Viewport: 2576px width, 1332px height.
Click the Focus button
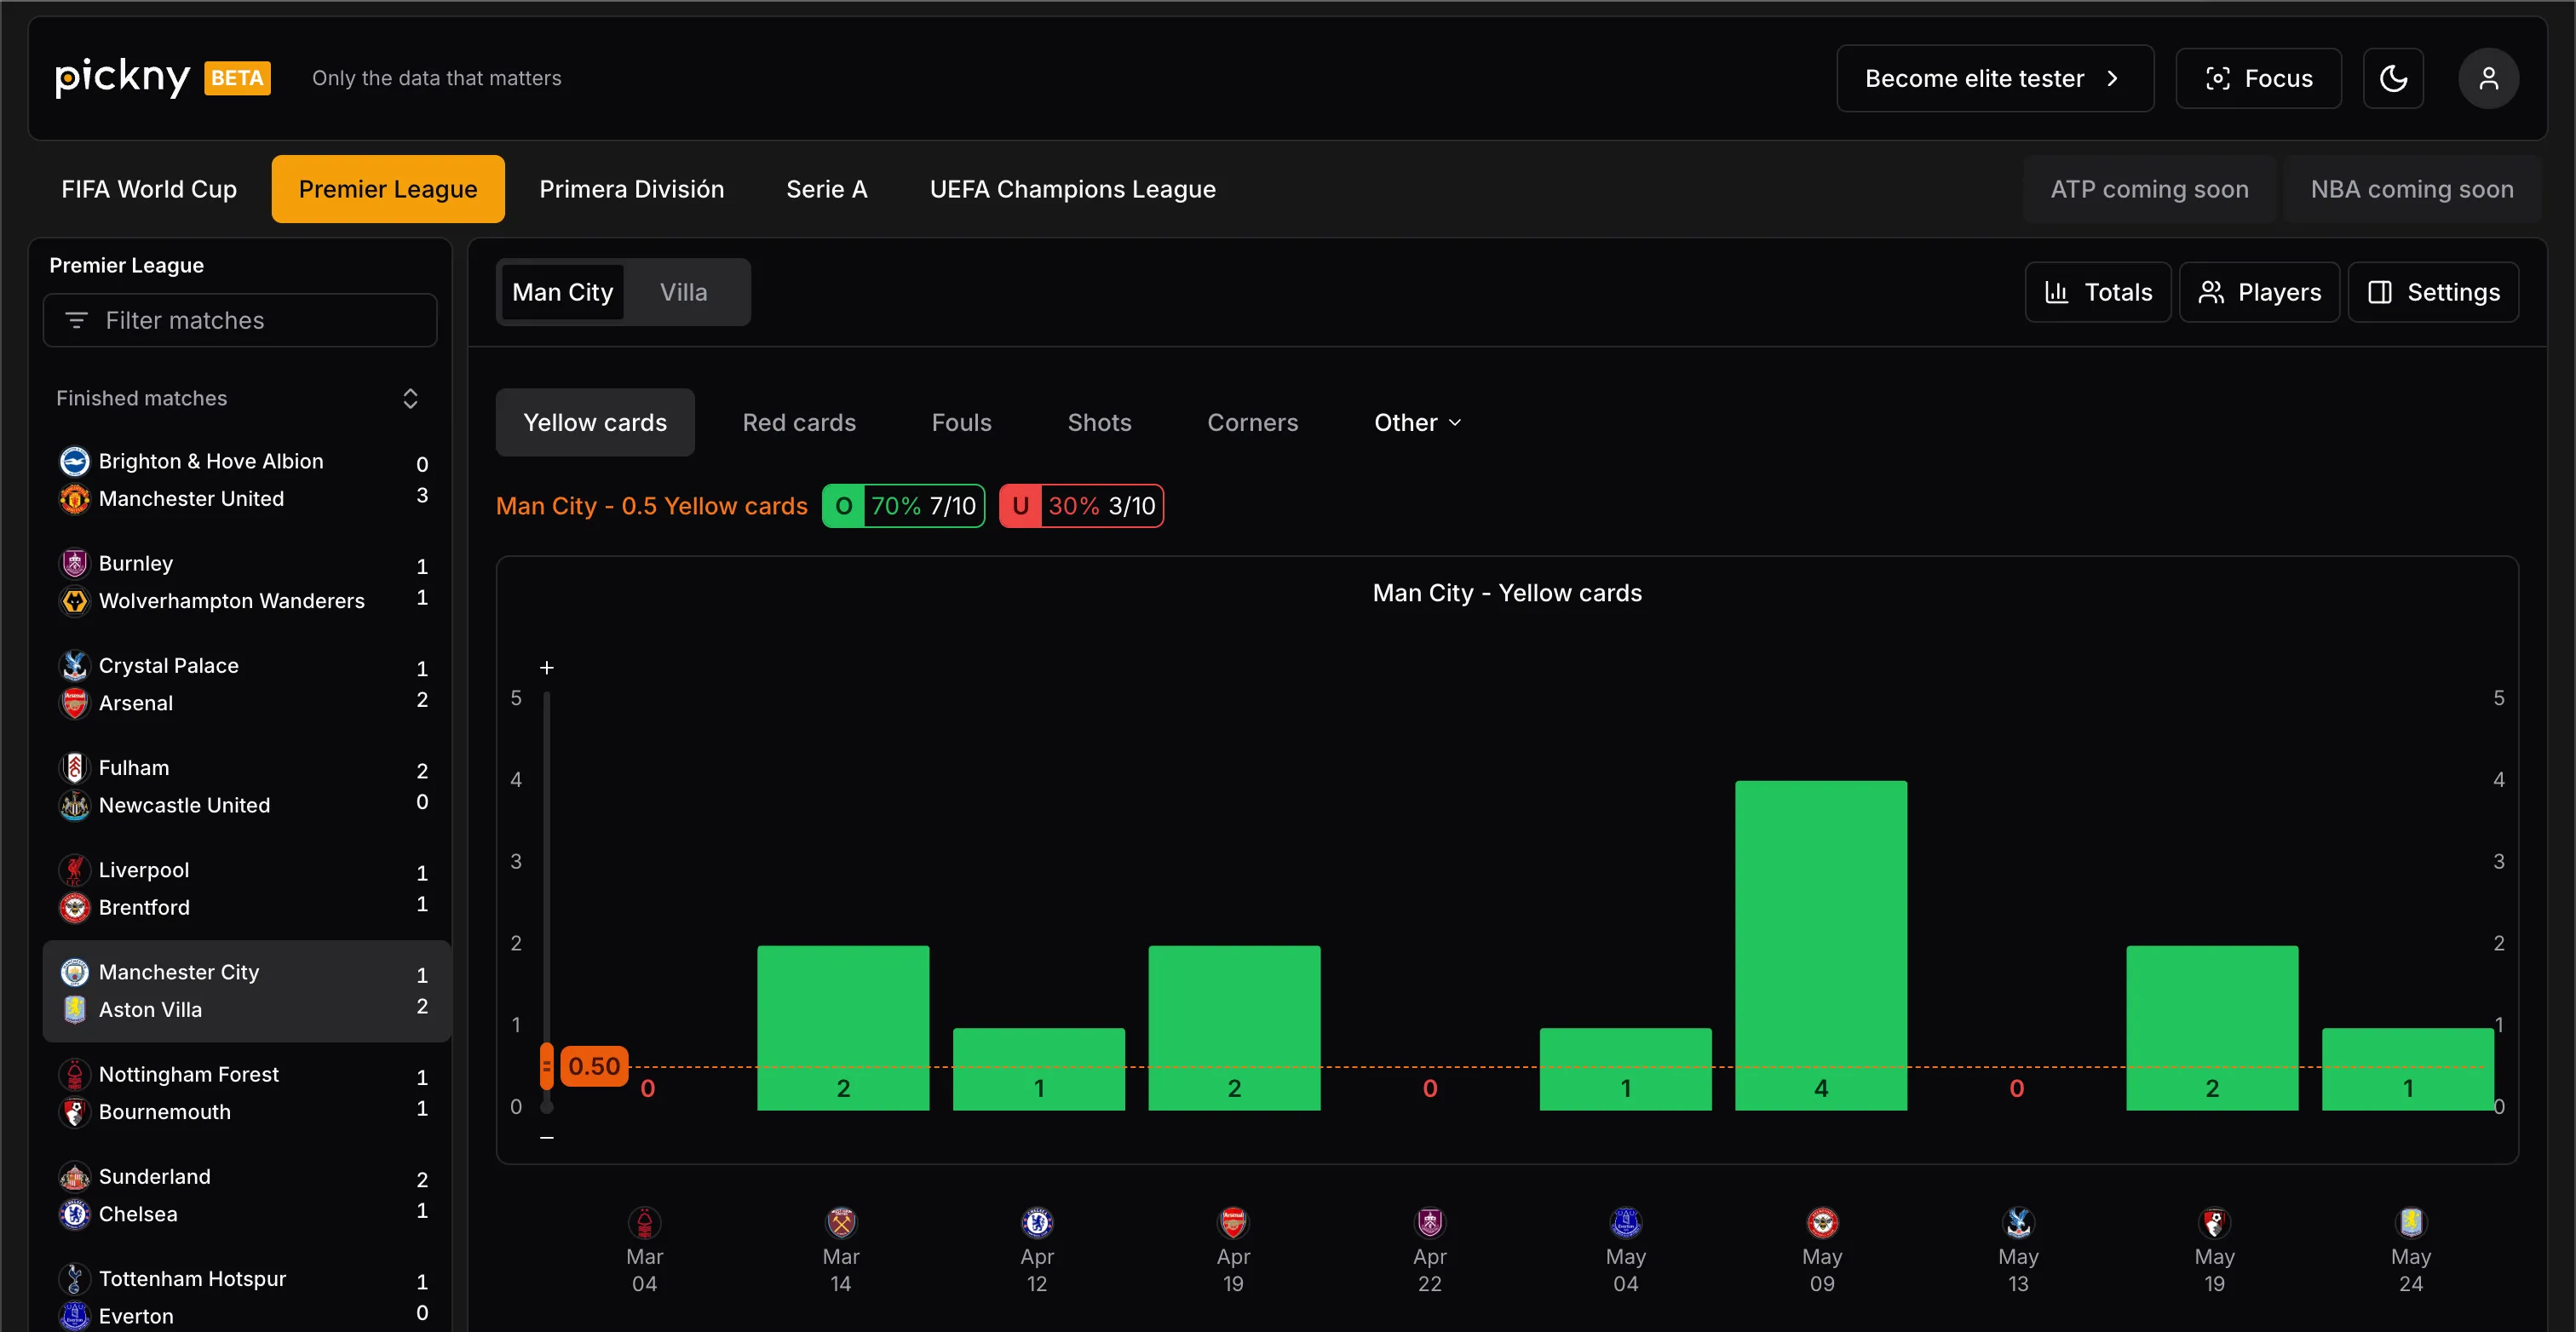point(2258,78)
